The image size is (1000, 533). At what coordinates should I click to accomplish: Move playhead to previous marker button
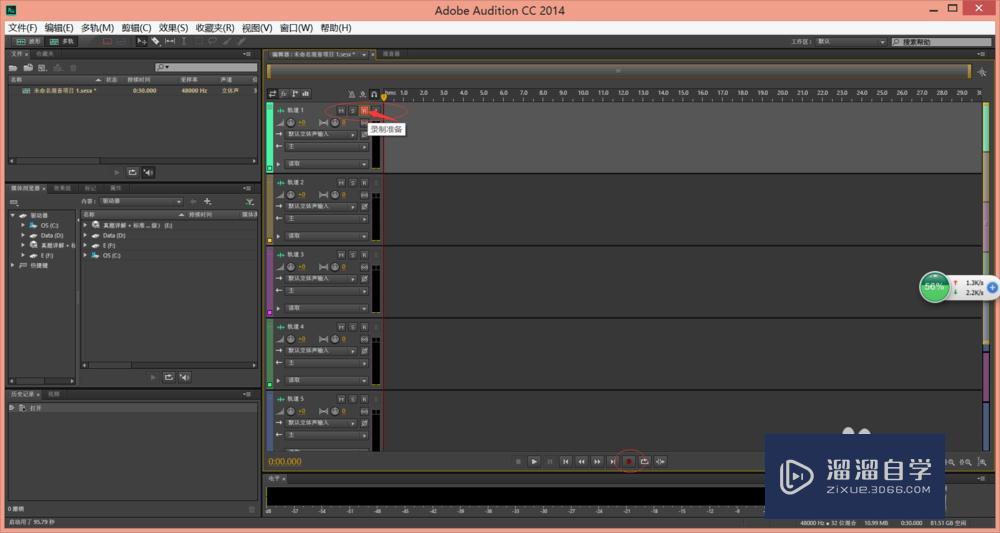(565, 461)
